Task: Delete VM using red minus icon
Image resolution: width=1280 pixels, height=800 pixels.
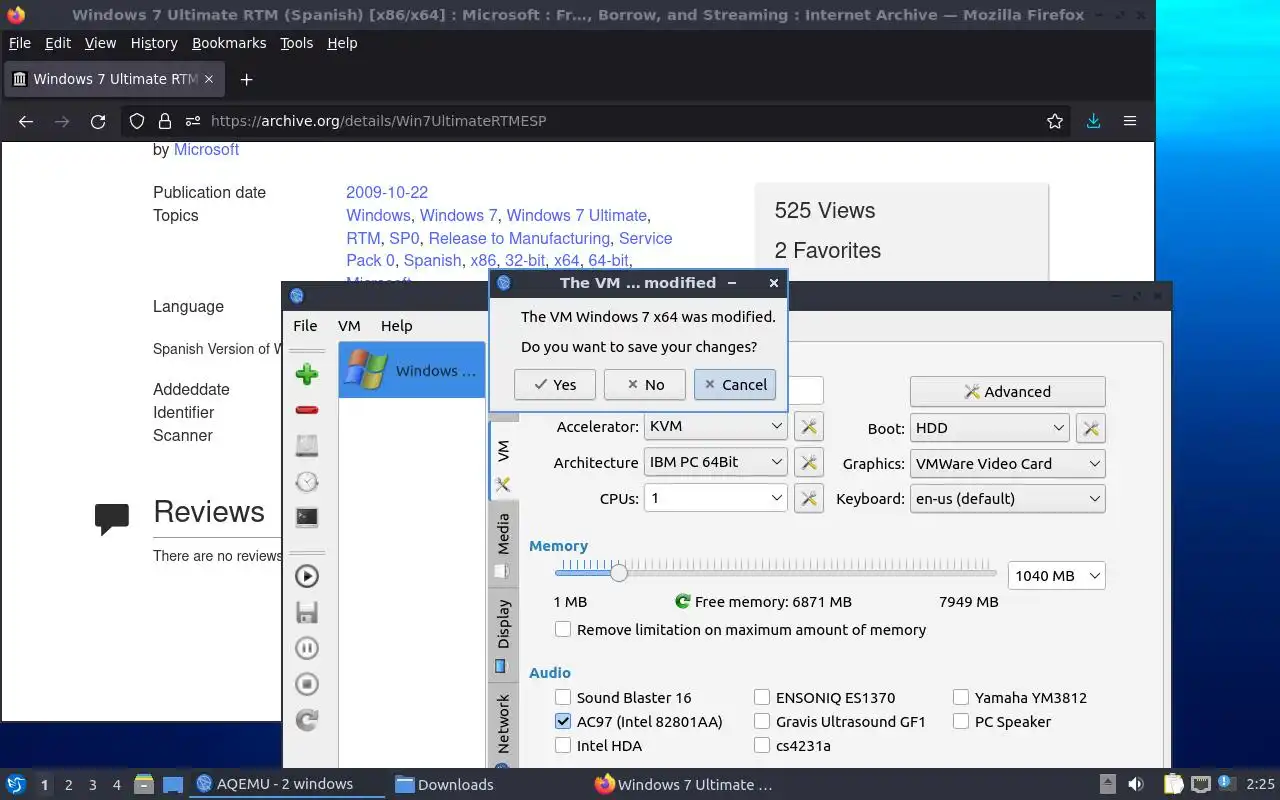Action: 307,410
